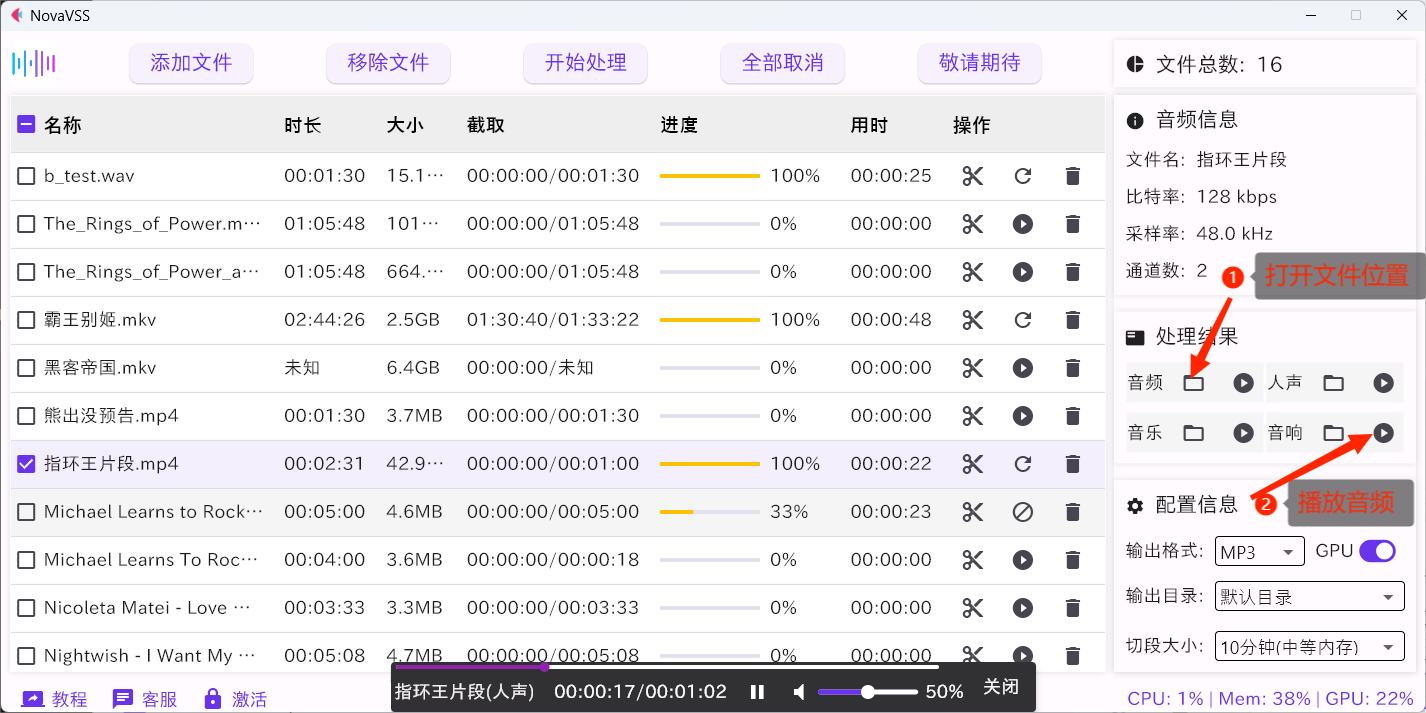
Task: Adjust the playback volume slider
Action: click(x=868, y=691)
